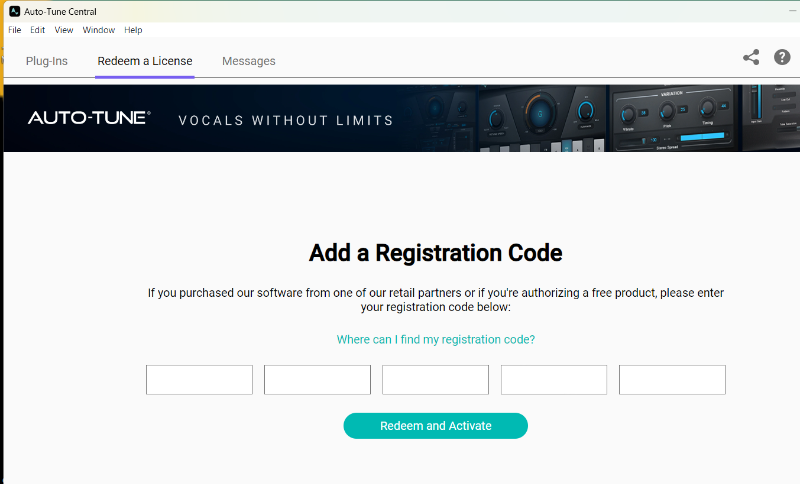800x484 pixels.
Task: Open the Window menu
Action: [x=99, y=30]
